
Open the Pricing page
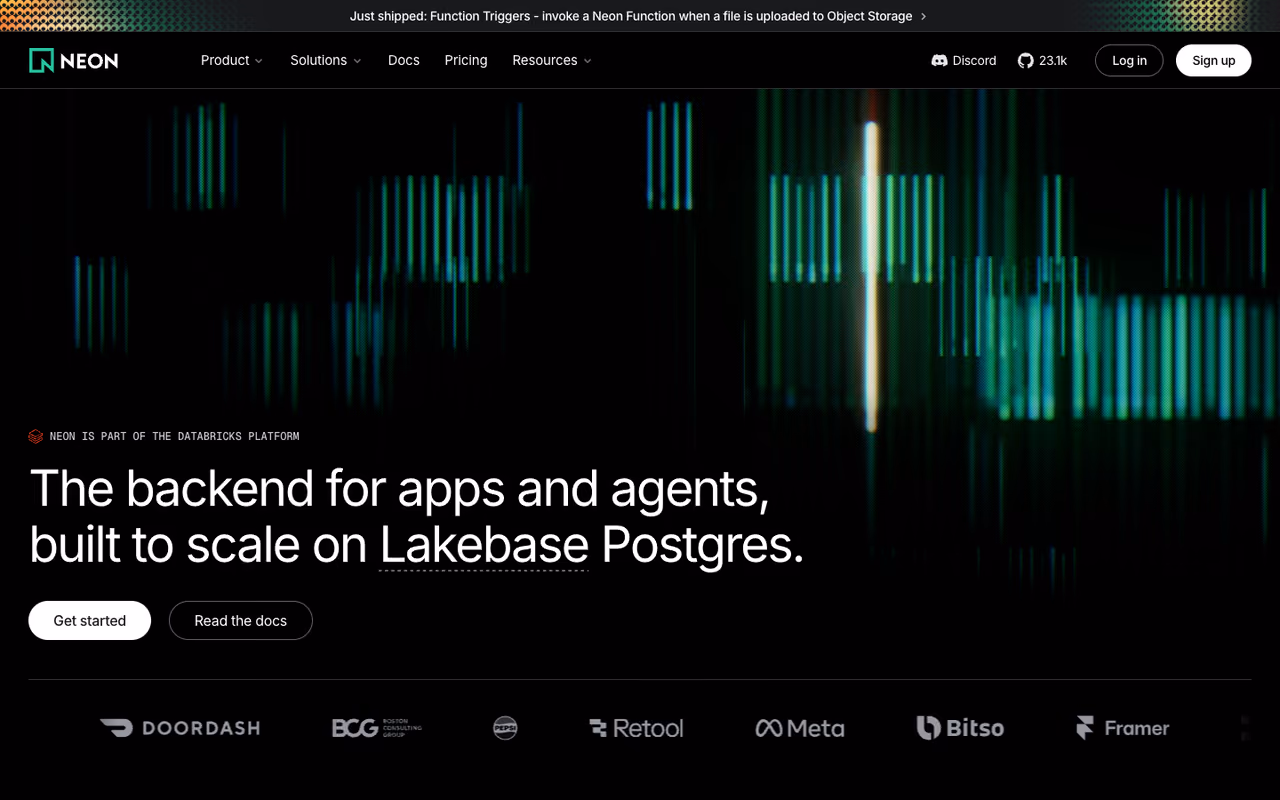466,60
